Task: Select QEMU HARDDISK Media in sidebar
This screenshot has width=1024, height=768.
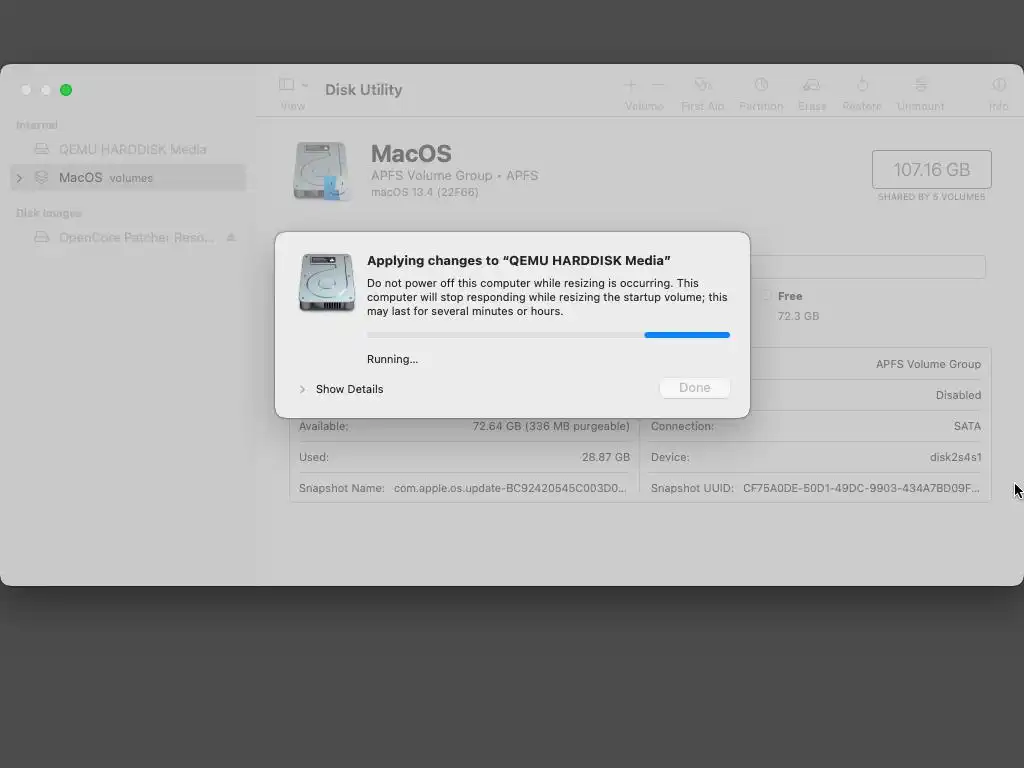Action: point(129,150)
